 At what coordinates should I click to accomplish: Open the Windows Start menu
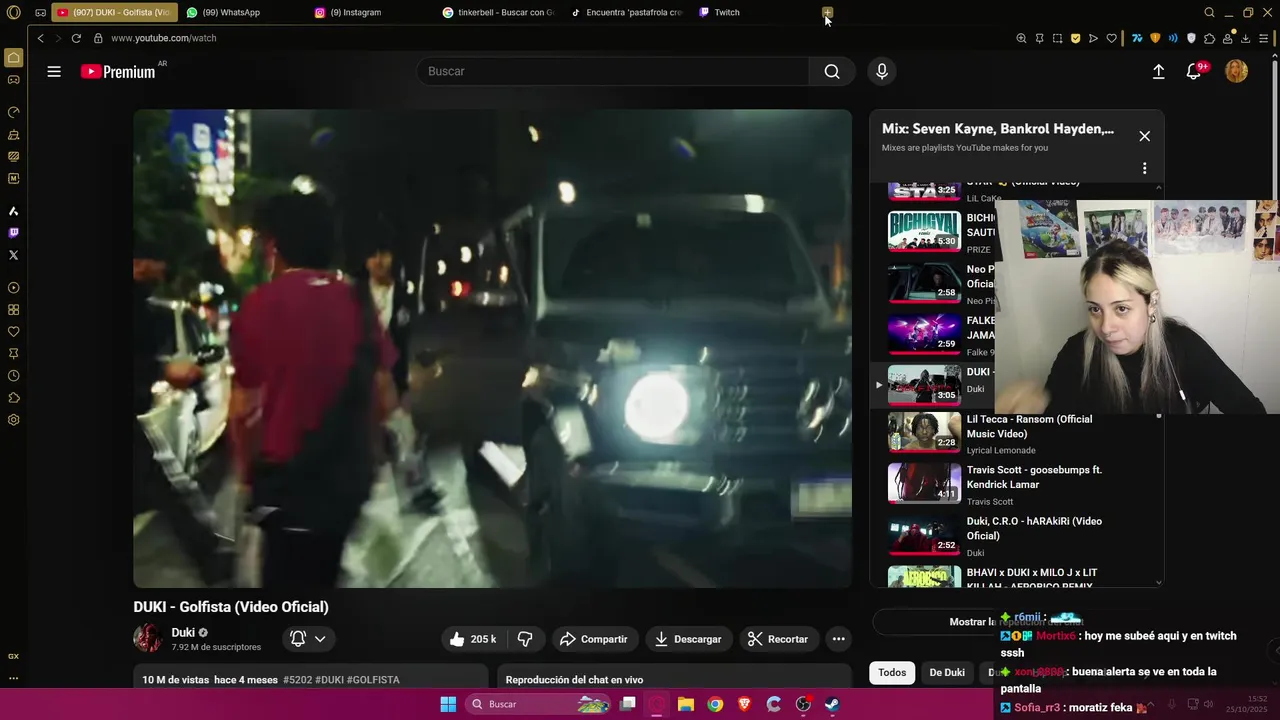pyautogui.click(x=448, y=704)
